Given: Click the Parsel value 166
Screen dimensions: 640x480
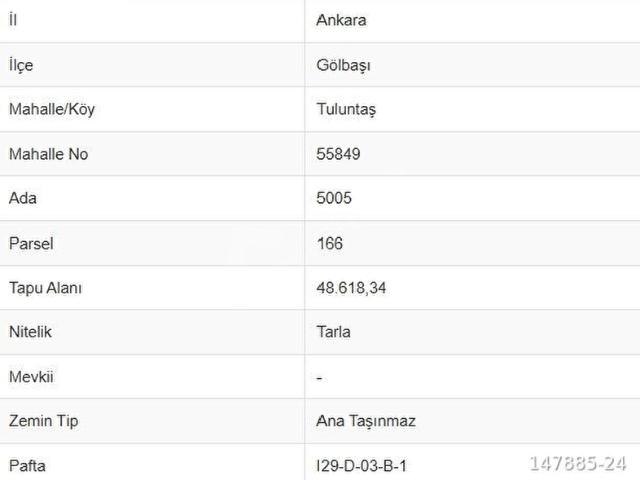Looking at the screenshot, I should pyautogui.click(x=330, y=243).
